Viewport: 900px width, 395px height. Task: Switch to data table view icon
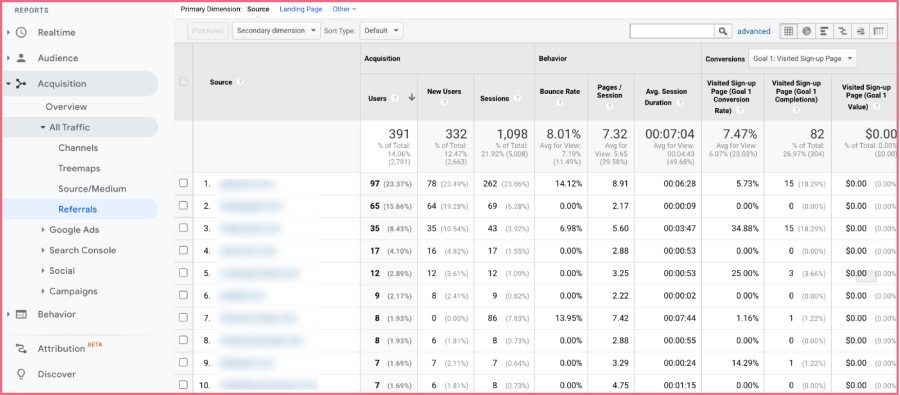(789, 31)
